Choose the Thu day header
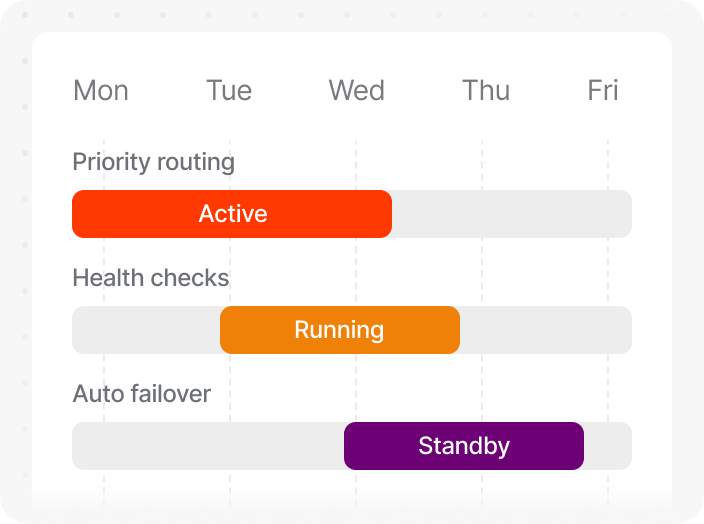Viewport: 704px width, 524px height. coord(486,91)
